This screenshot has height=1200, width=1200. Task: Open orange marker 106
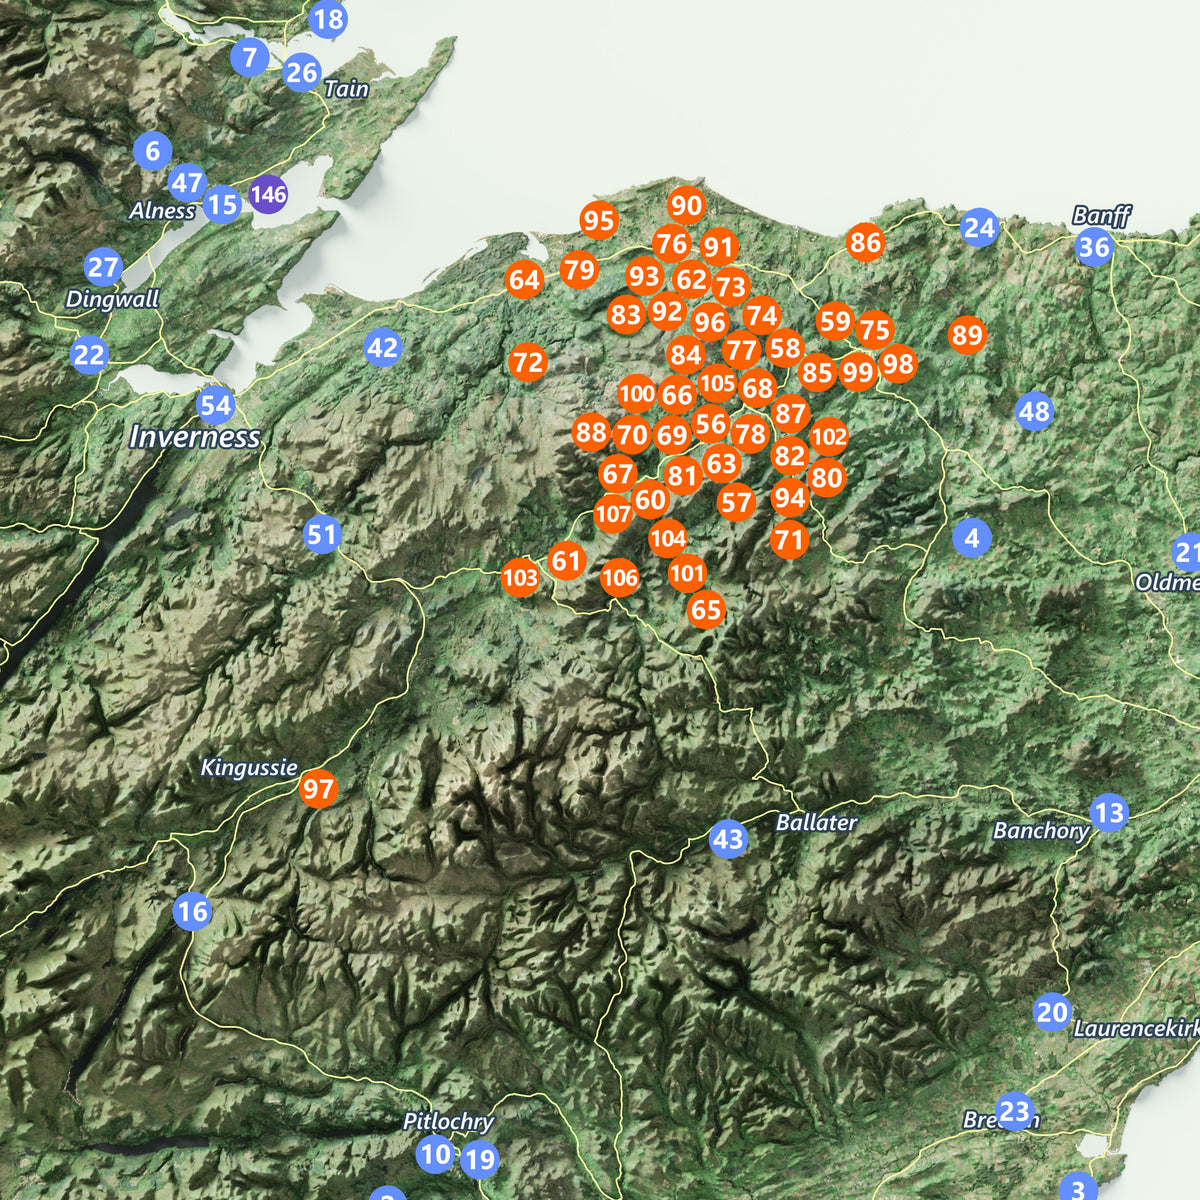(620, 577)
